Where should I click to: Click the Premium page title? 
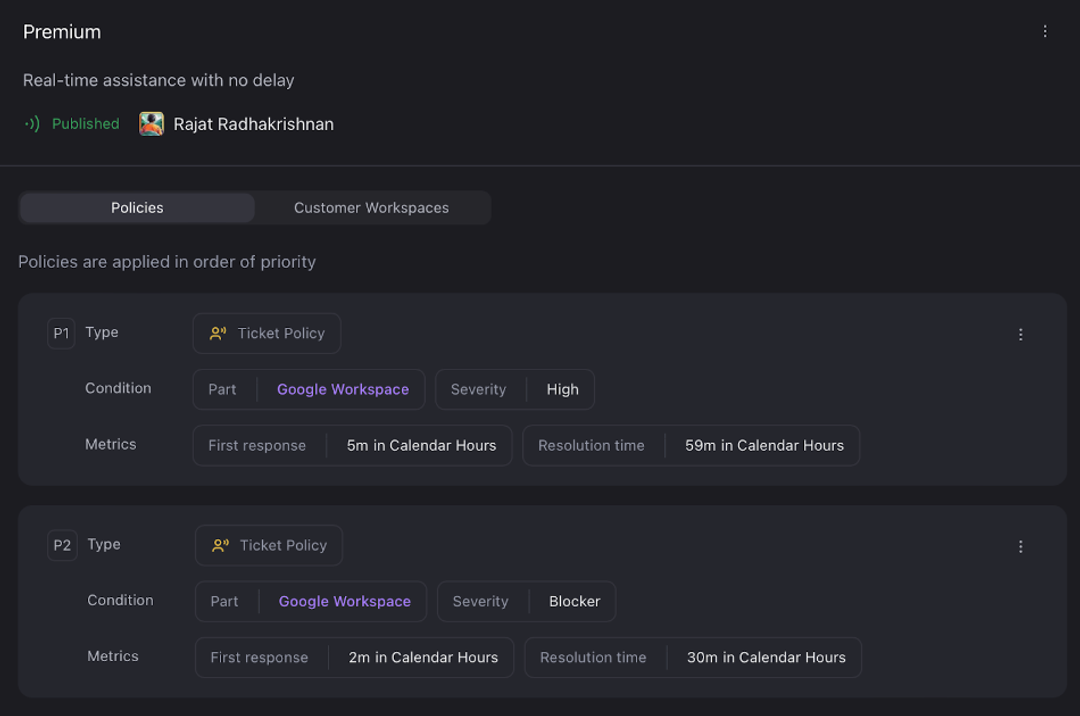coord(61,31)
